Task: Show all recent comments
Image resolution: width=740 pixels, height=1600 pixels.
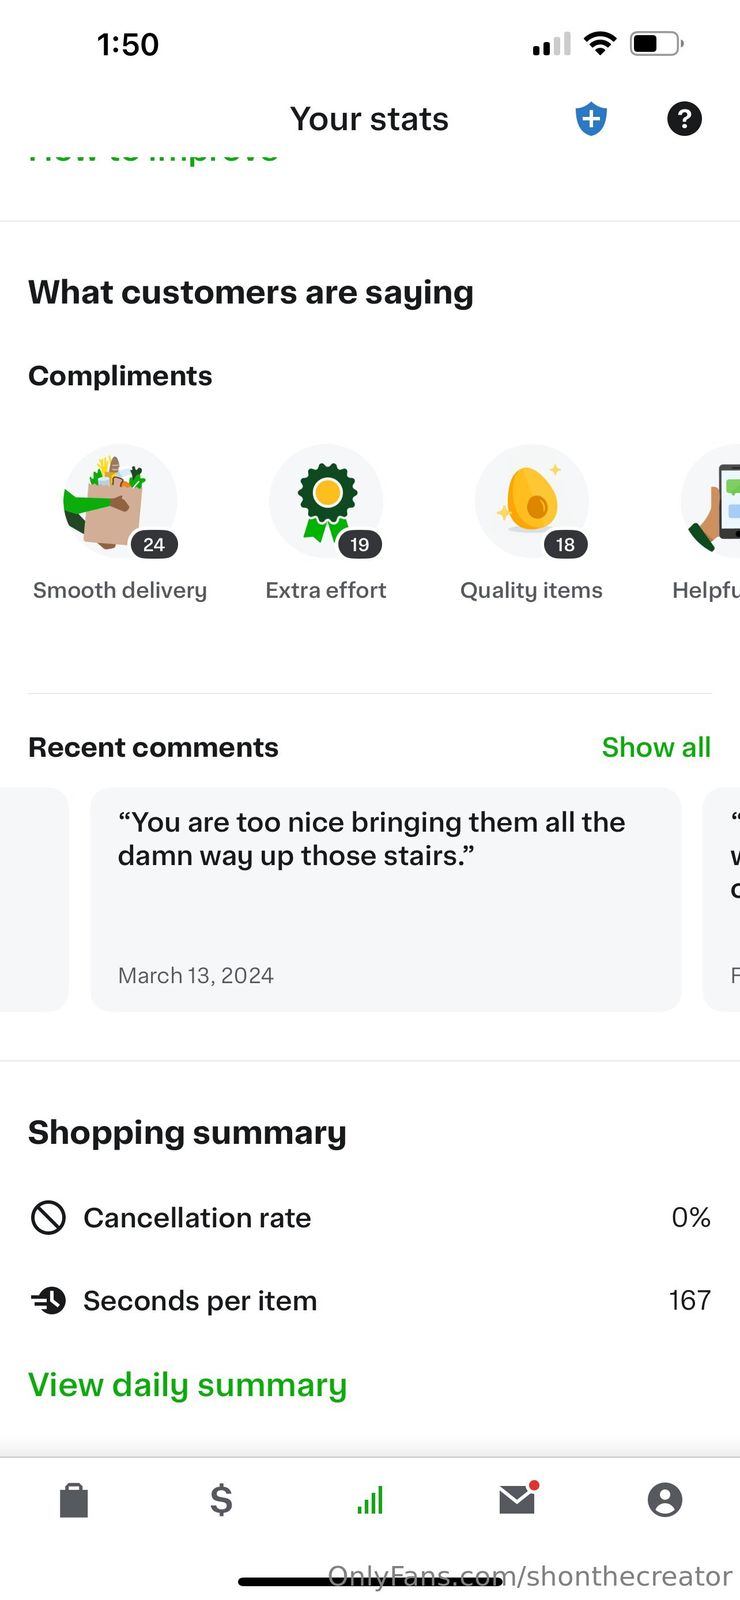Action: [656, 747]
